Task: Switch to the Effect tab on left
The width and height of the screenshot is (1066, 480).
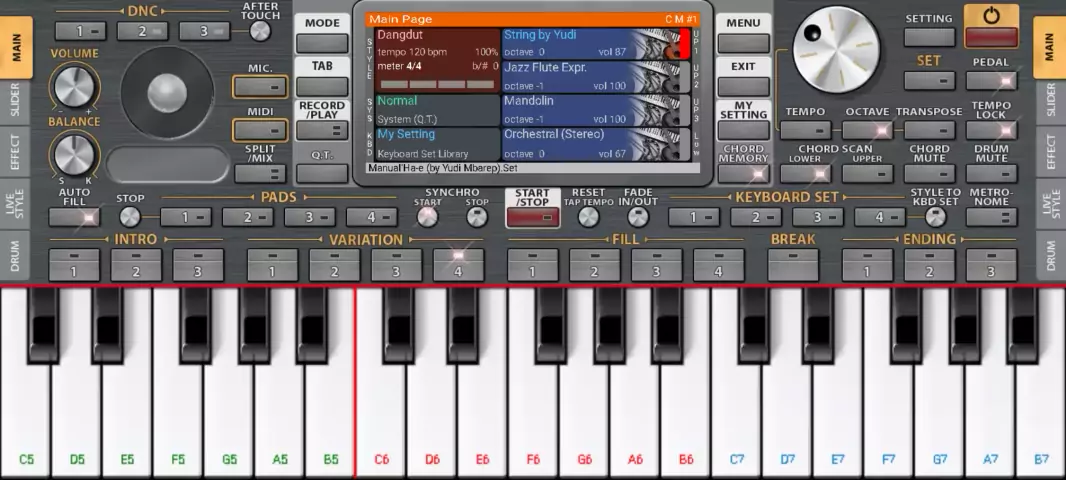Action: pos(15,153)
